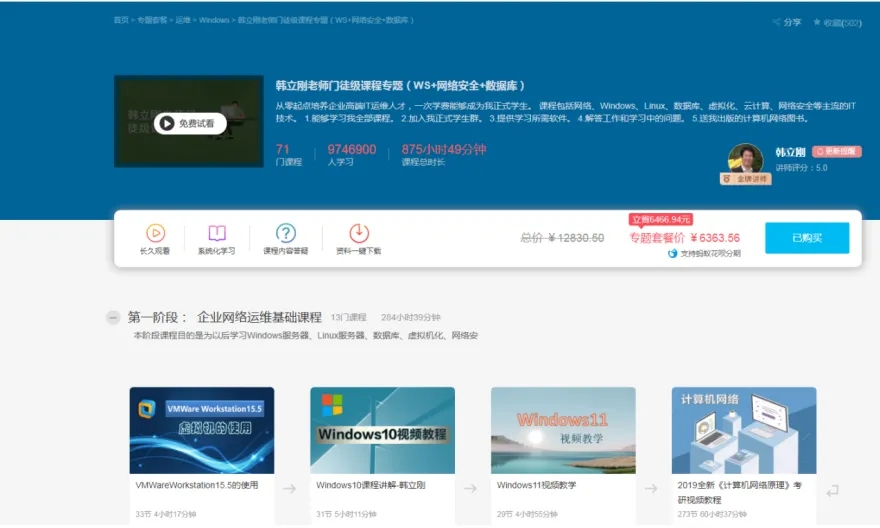Image resolution: width=880 pixels, height=528 pixels.
Task: Open the 计算机网络 course thumbnail
Action: 744,430
